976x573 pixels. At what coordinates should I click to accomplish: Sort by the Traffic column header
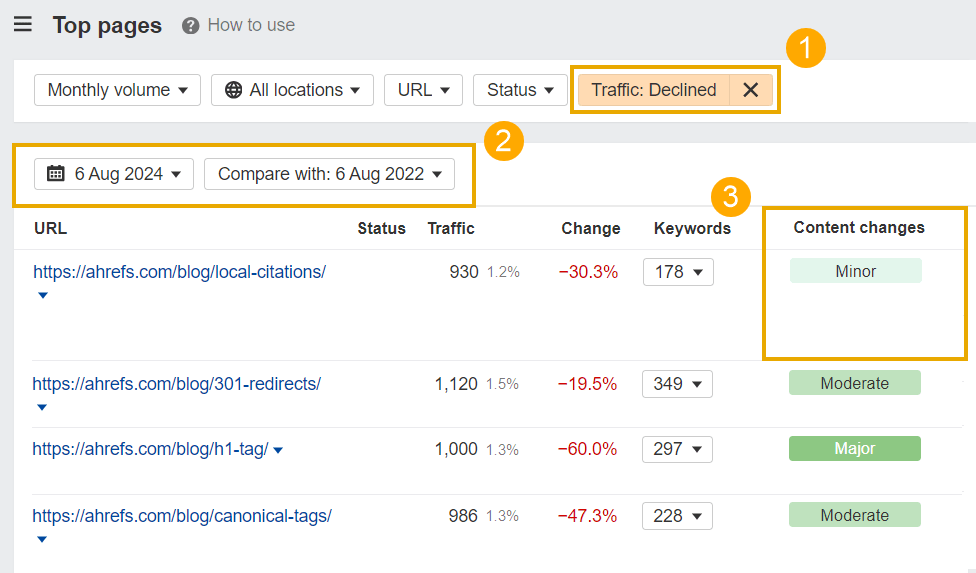(x=451, y=228)
